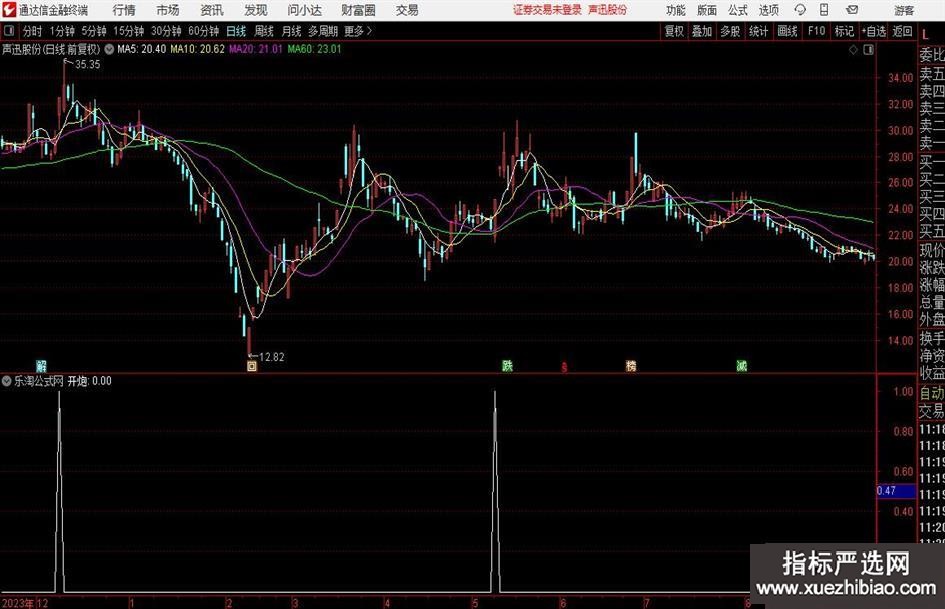
Task: Open the 行情 menu
Action: [124, 10]
